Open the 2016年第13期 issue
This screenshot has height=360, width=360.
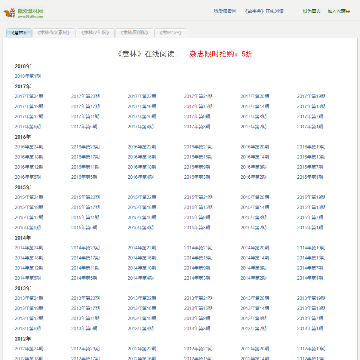point(311,157)
